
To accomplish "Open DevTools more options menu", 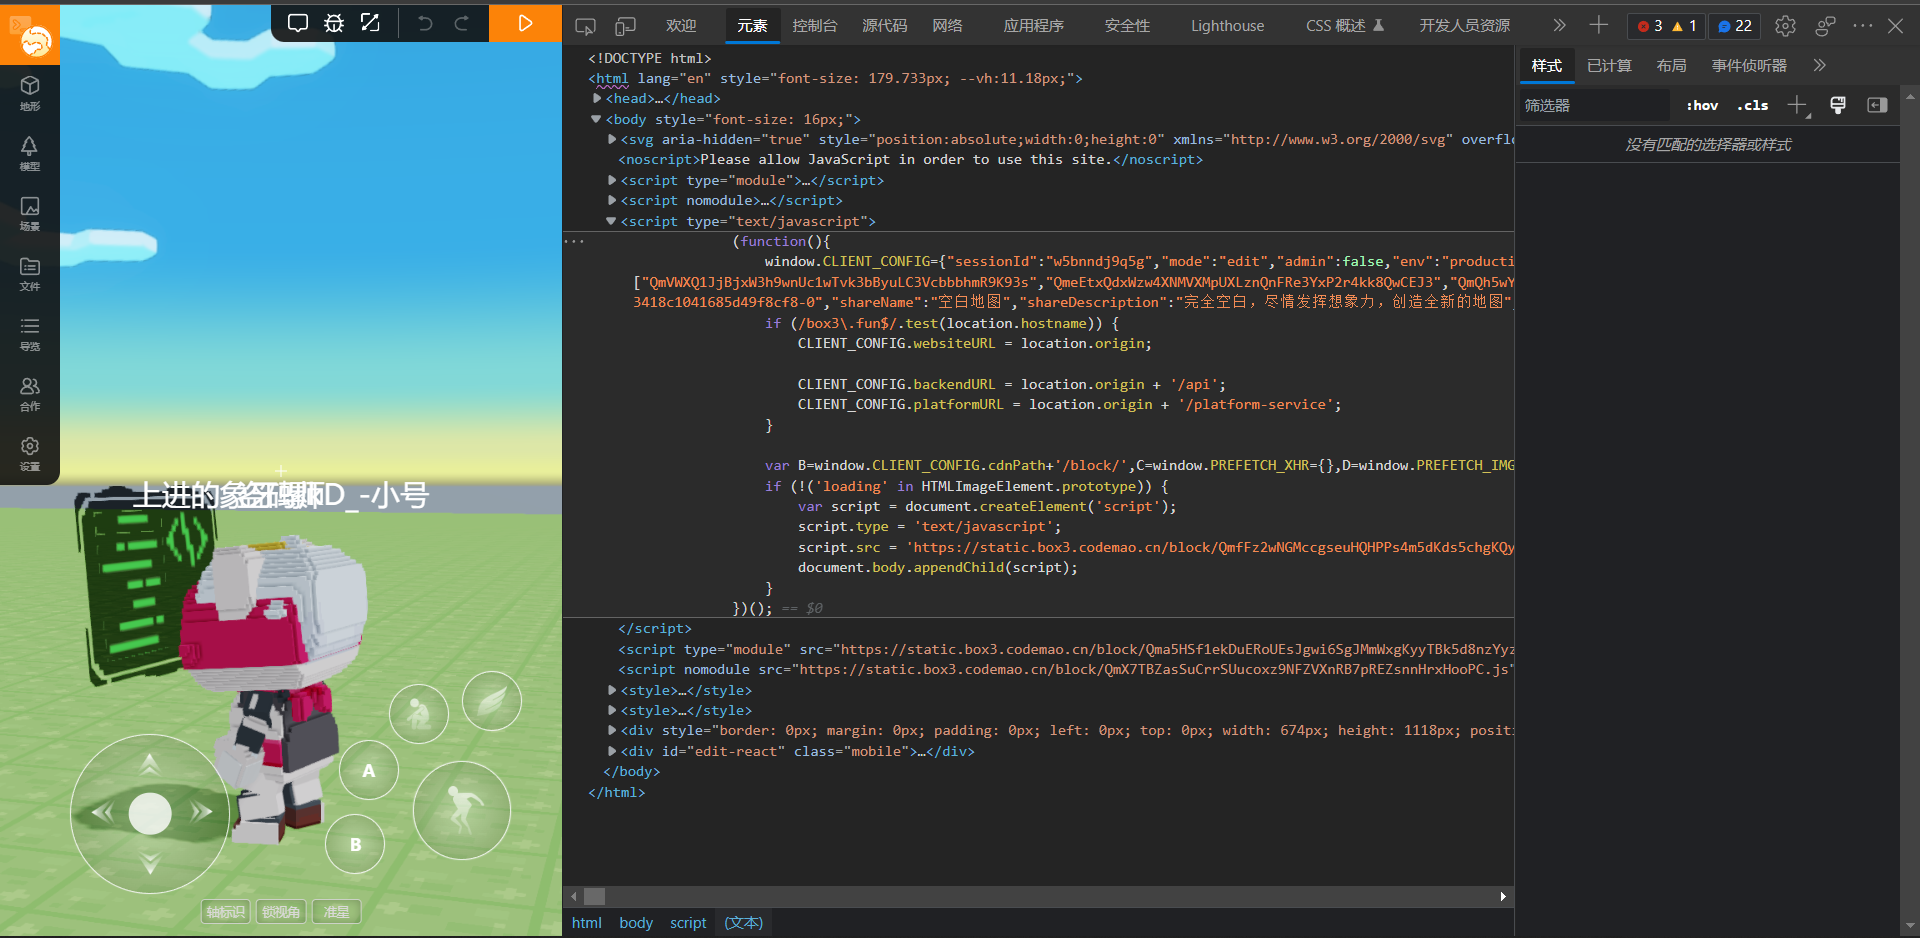I will click(x=1862, y=26).
